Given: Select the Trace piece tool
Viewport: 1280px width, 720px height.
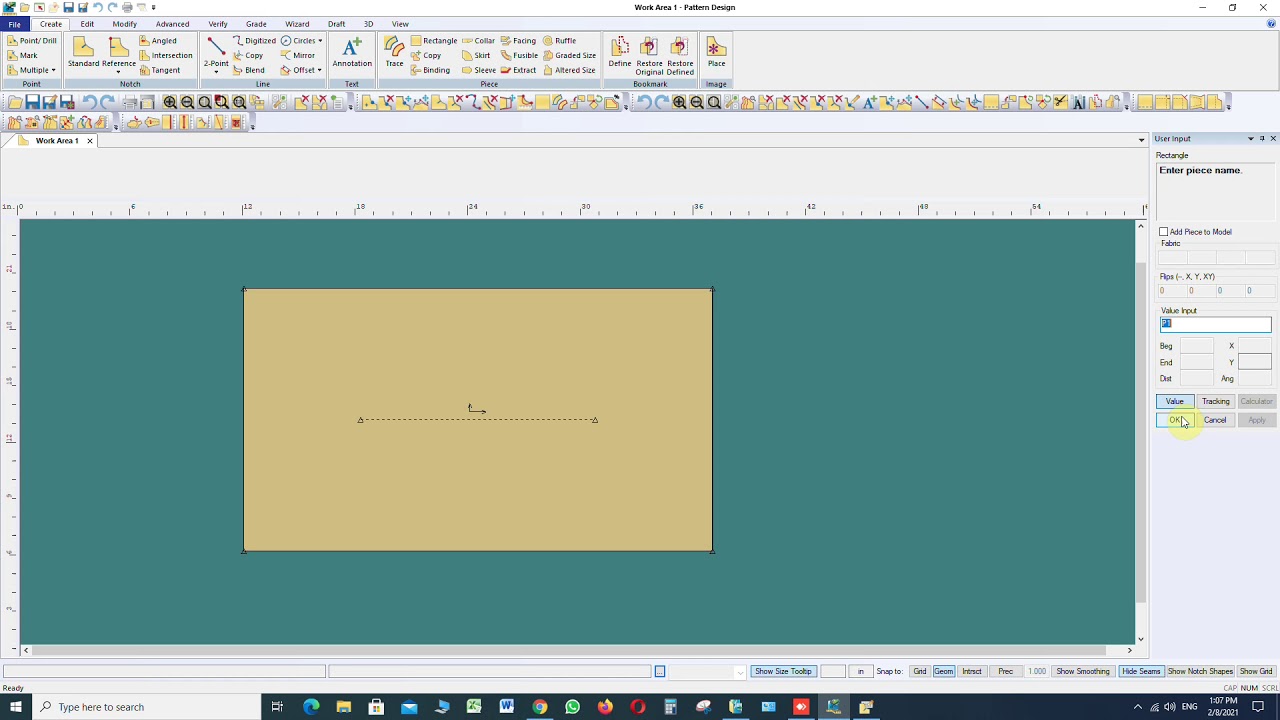Looking at the screenshot, I should tap(394, 53).
